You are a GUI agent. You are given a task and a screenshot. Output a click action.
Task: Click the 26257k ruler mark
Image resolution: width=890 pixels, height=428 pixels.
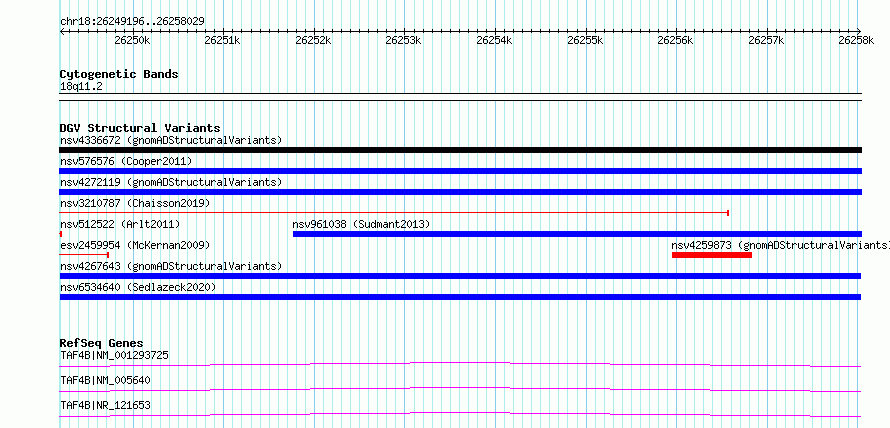coord(766,40)
